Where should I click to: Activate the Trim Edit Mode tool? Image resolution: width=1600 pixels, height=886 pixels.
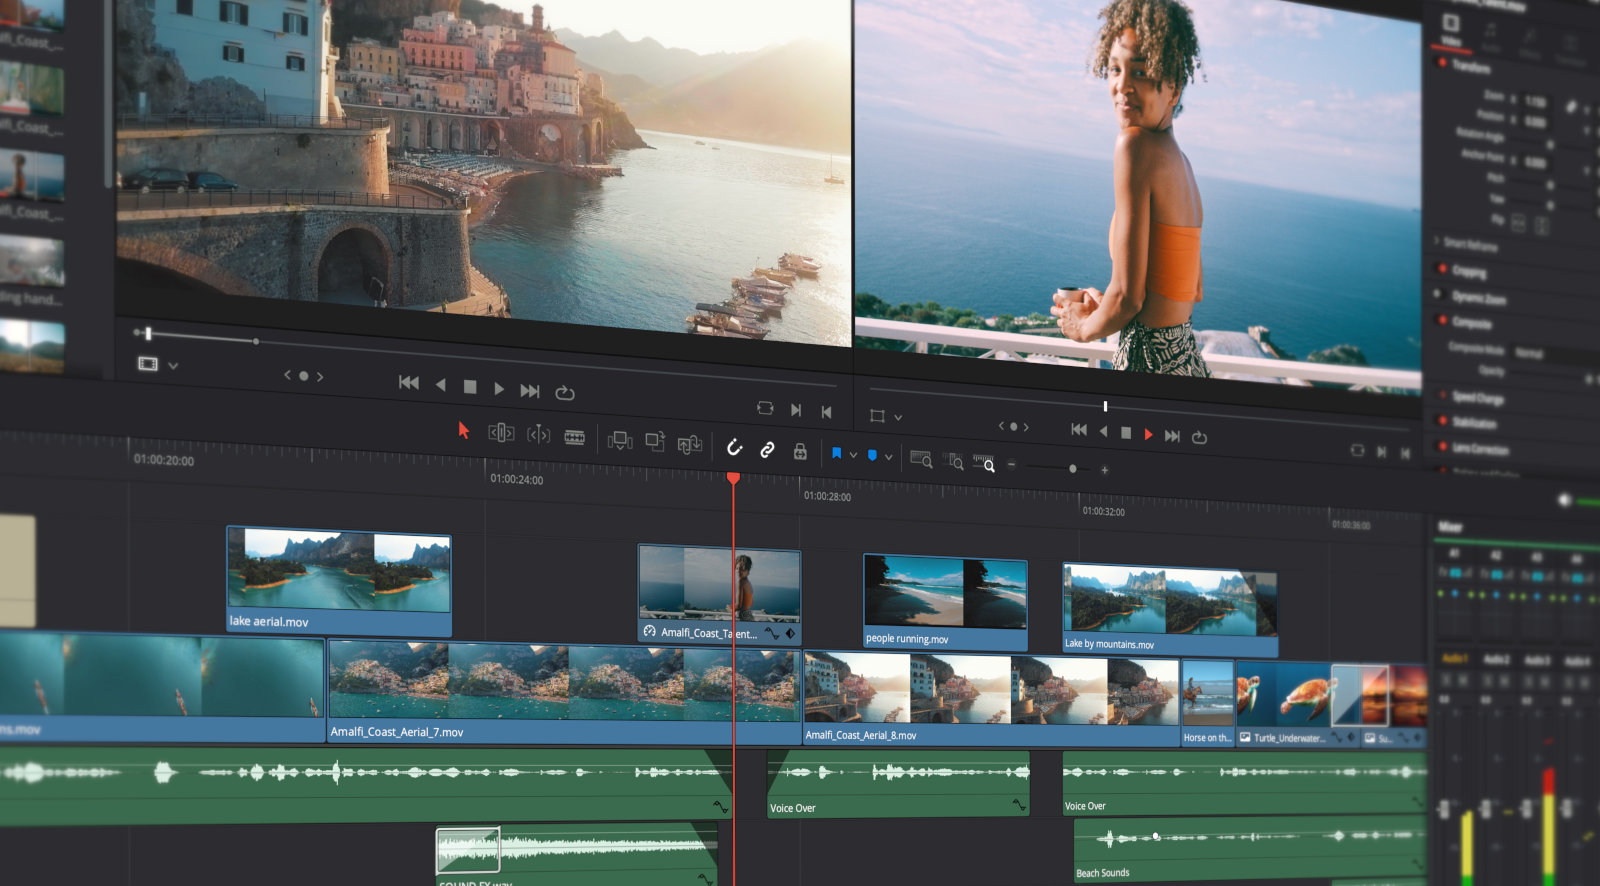point(501,433)
